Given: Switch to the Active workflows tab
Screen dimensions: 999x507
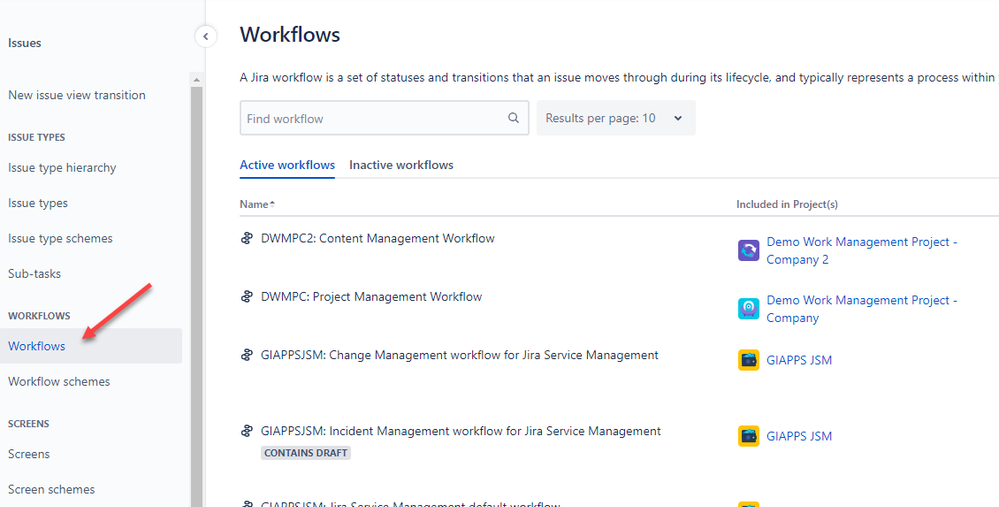Looking at the screenshot, I should (x=287, y=165).
